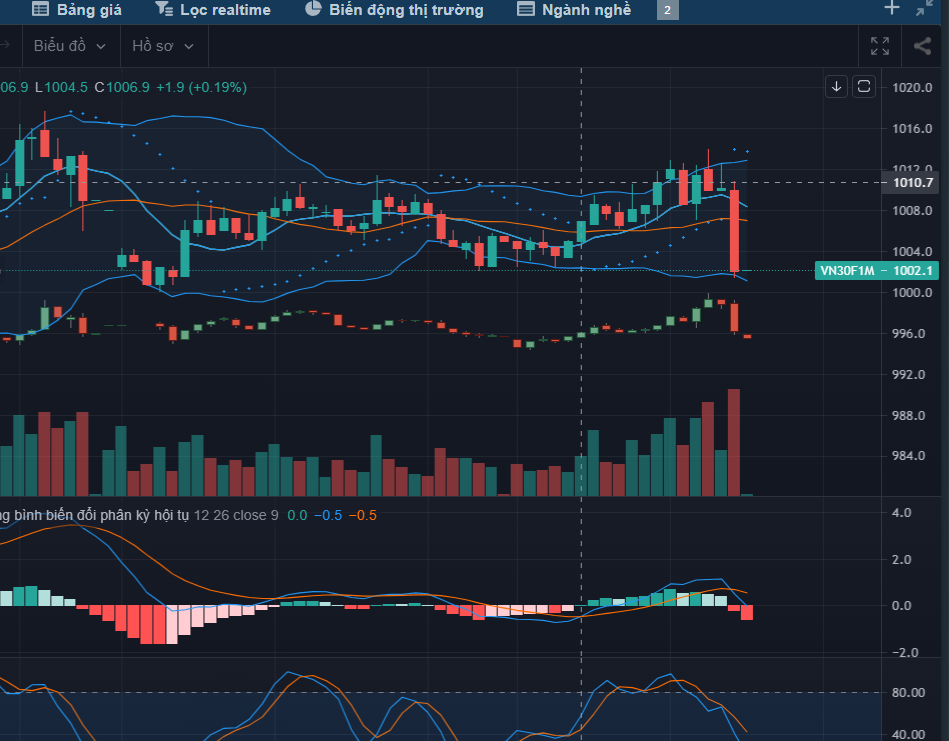Click the 1020.0 price axis label
This screenshot has width=949, height=741.
(912, 88)
